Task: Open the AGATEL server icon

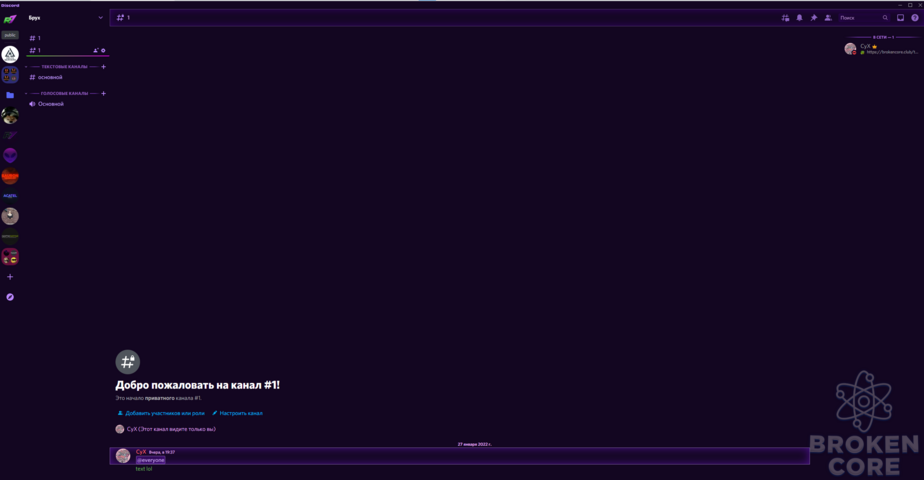Action: [x=10, y=196]
